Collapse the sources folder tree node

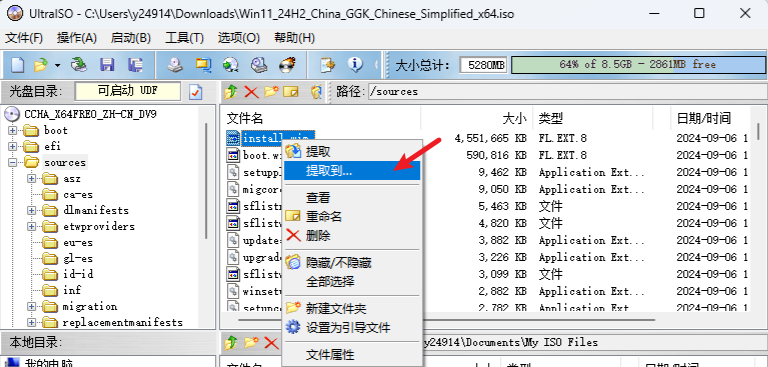(x=12, y=162)
